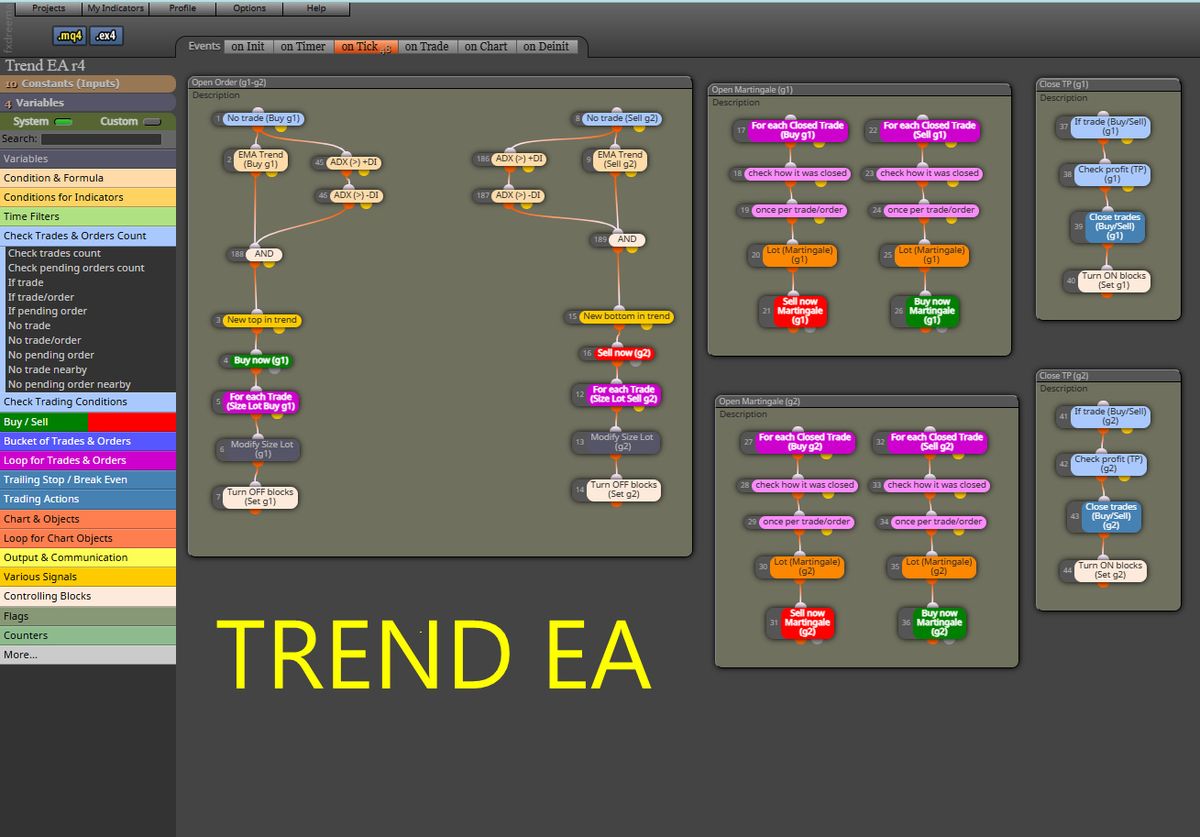Image resolution: width=1200 pixels, height=837 pixels.
Task: Click the 'Buy now (g1)' green block
Action: (x=262, y=360)
